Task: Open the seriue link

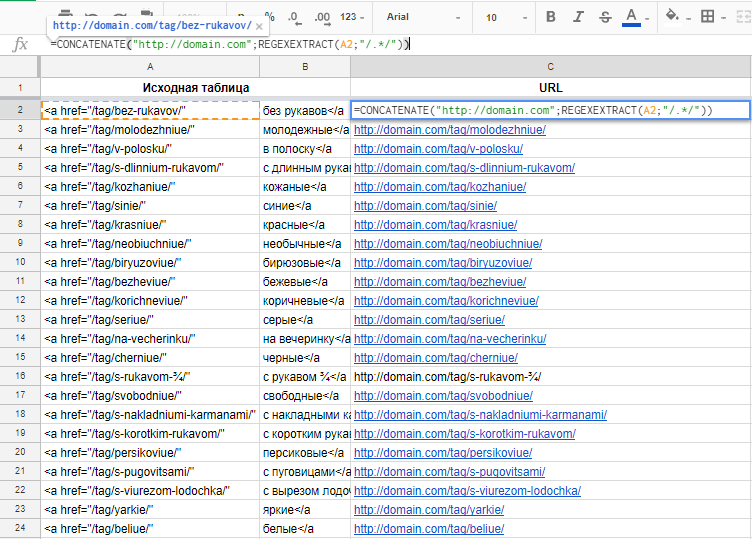Action: click(x=429, y=320)
